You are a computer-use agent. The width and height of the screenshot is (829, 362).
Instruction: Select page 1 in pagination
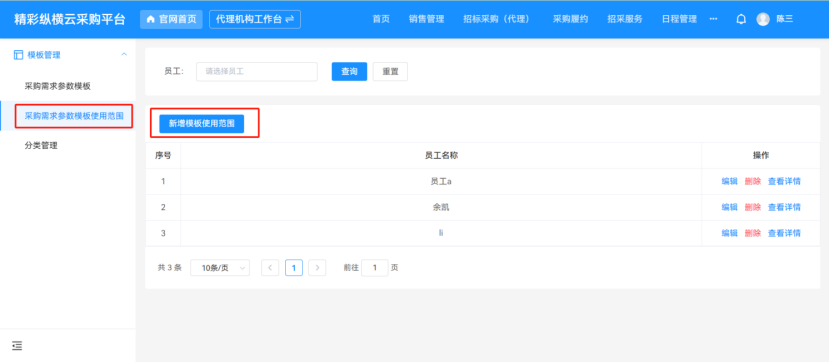point(294,268)
